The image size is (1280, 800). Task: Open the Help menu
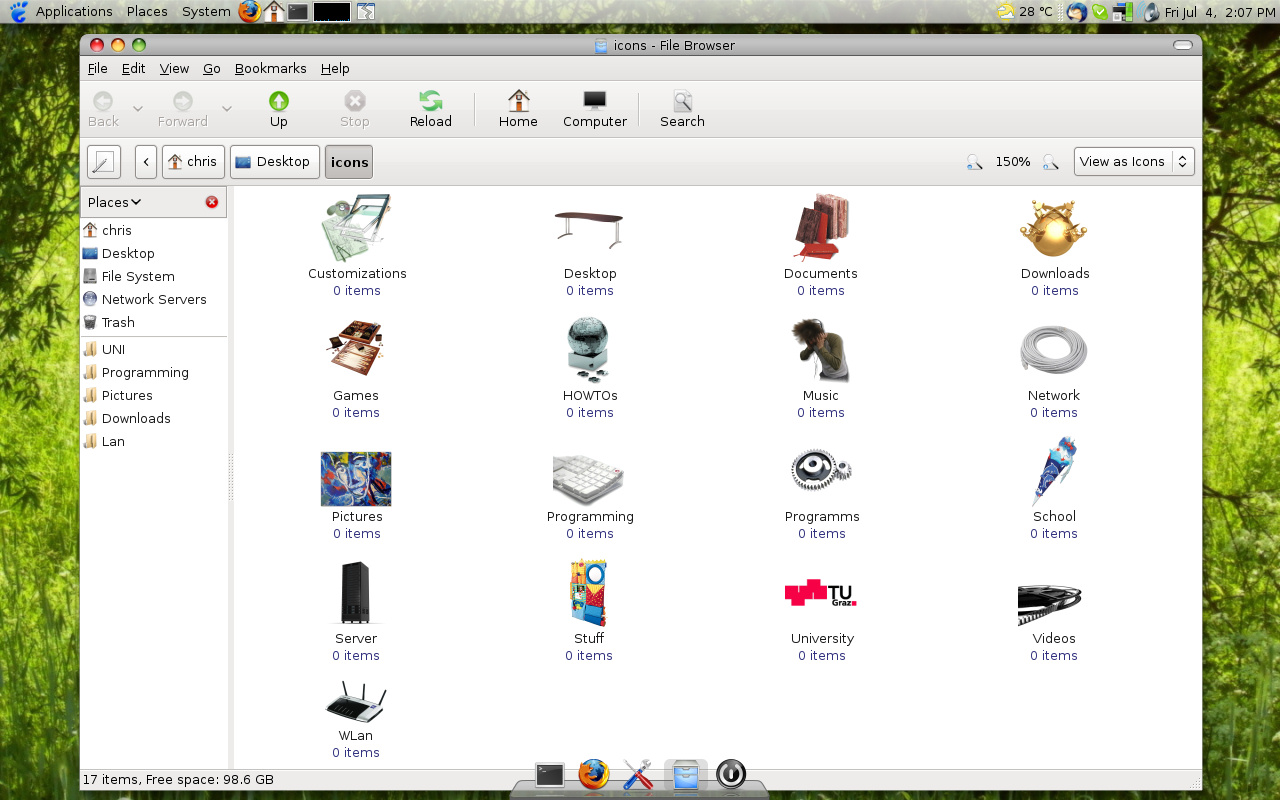335,68
